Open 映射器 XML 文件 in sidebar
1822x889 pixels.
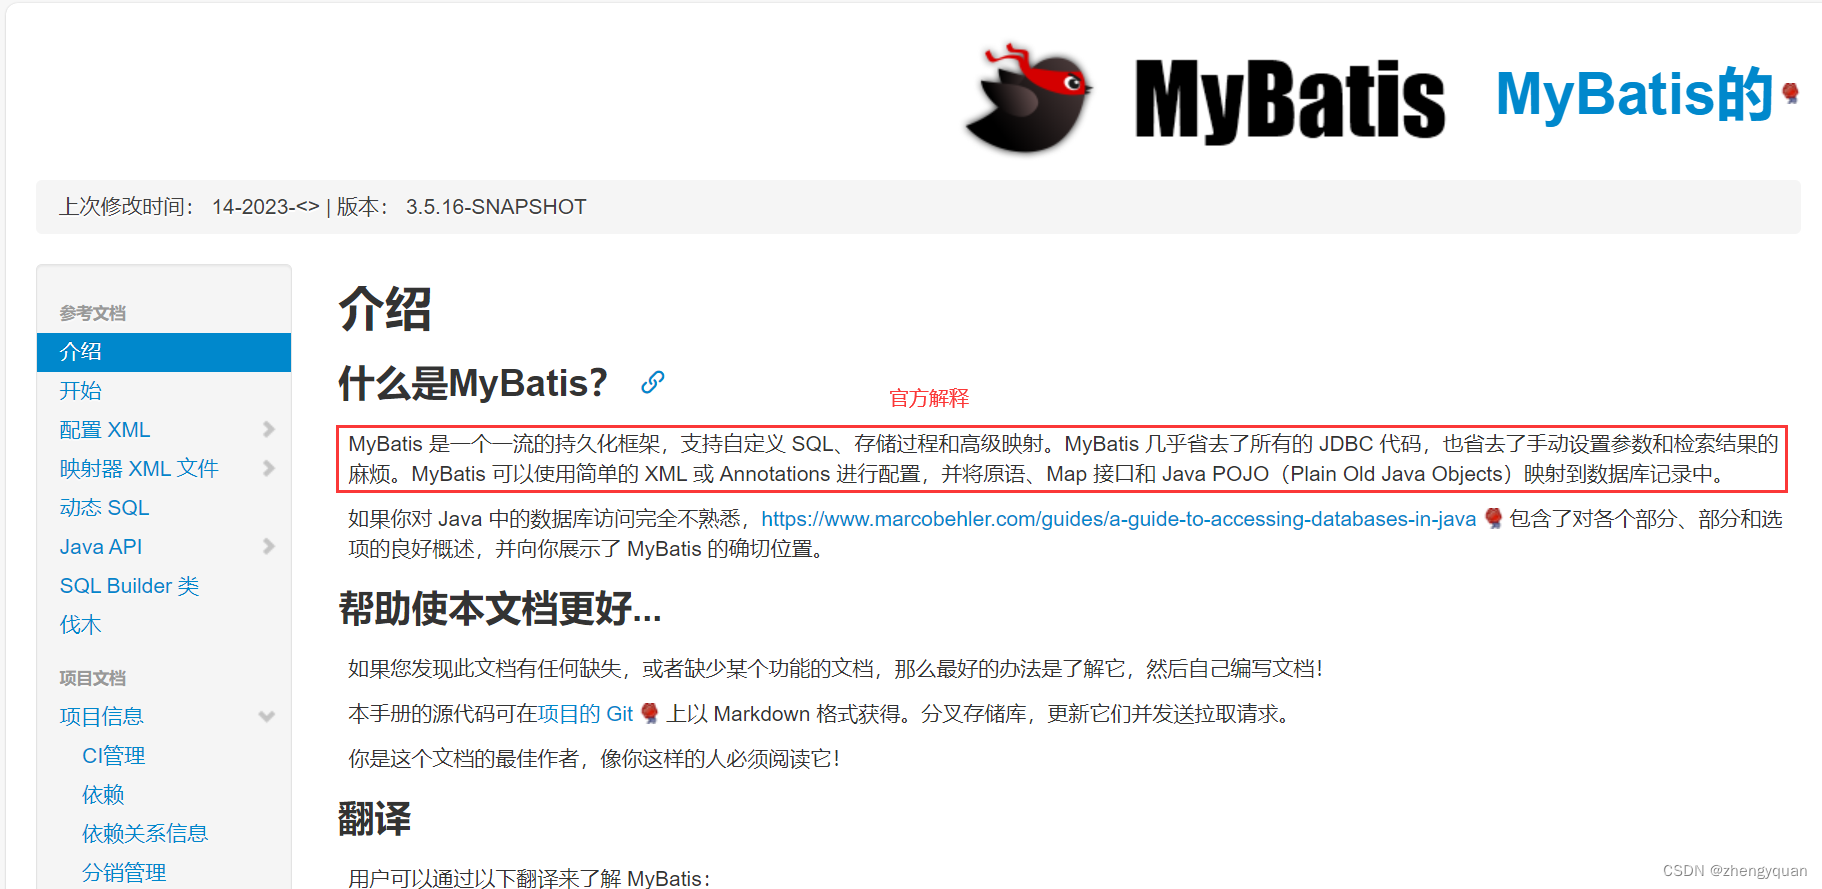click(x=139, y=469)
